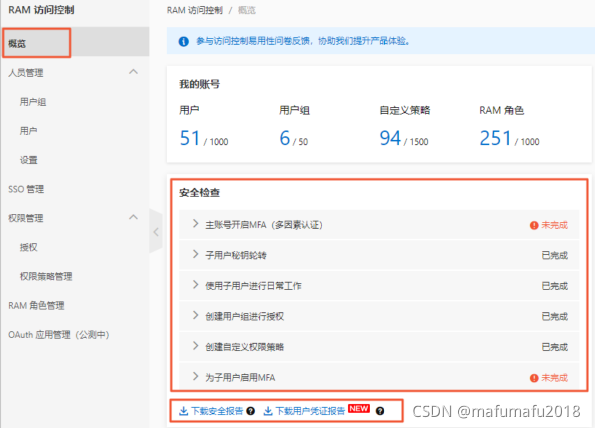Click 已完成 status for 使用子用户进行日常工作
The height and width of the screenshot is (428, 595).
tap(554, 286)
